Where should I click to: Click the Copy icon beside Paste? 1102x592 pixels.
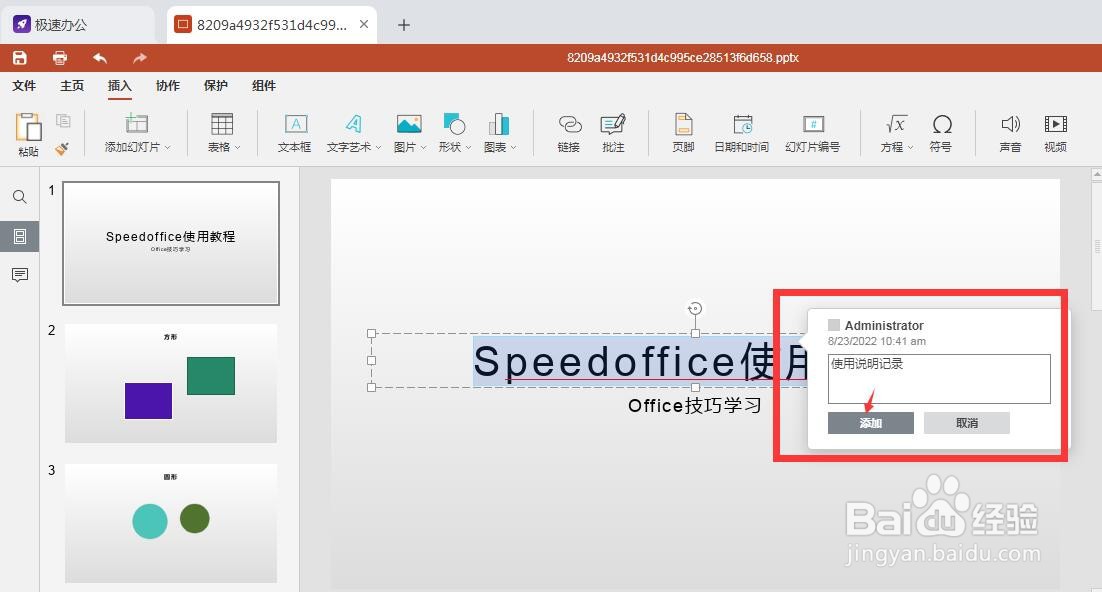click(63, 121)
